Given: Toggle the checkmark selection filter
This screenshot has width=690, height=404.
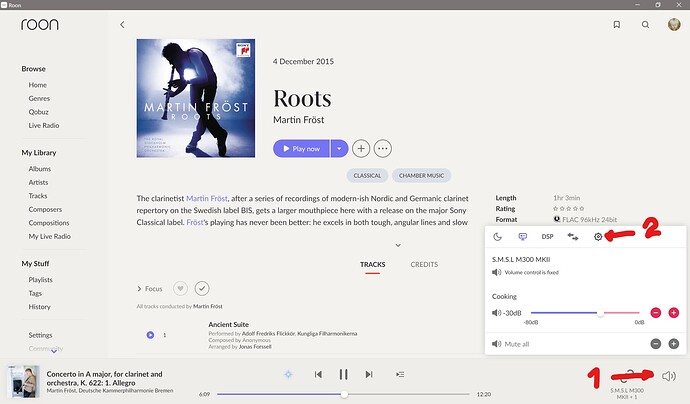Looking at the screenshot, I should click(202, 289).
